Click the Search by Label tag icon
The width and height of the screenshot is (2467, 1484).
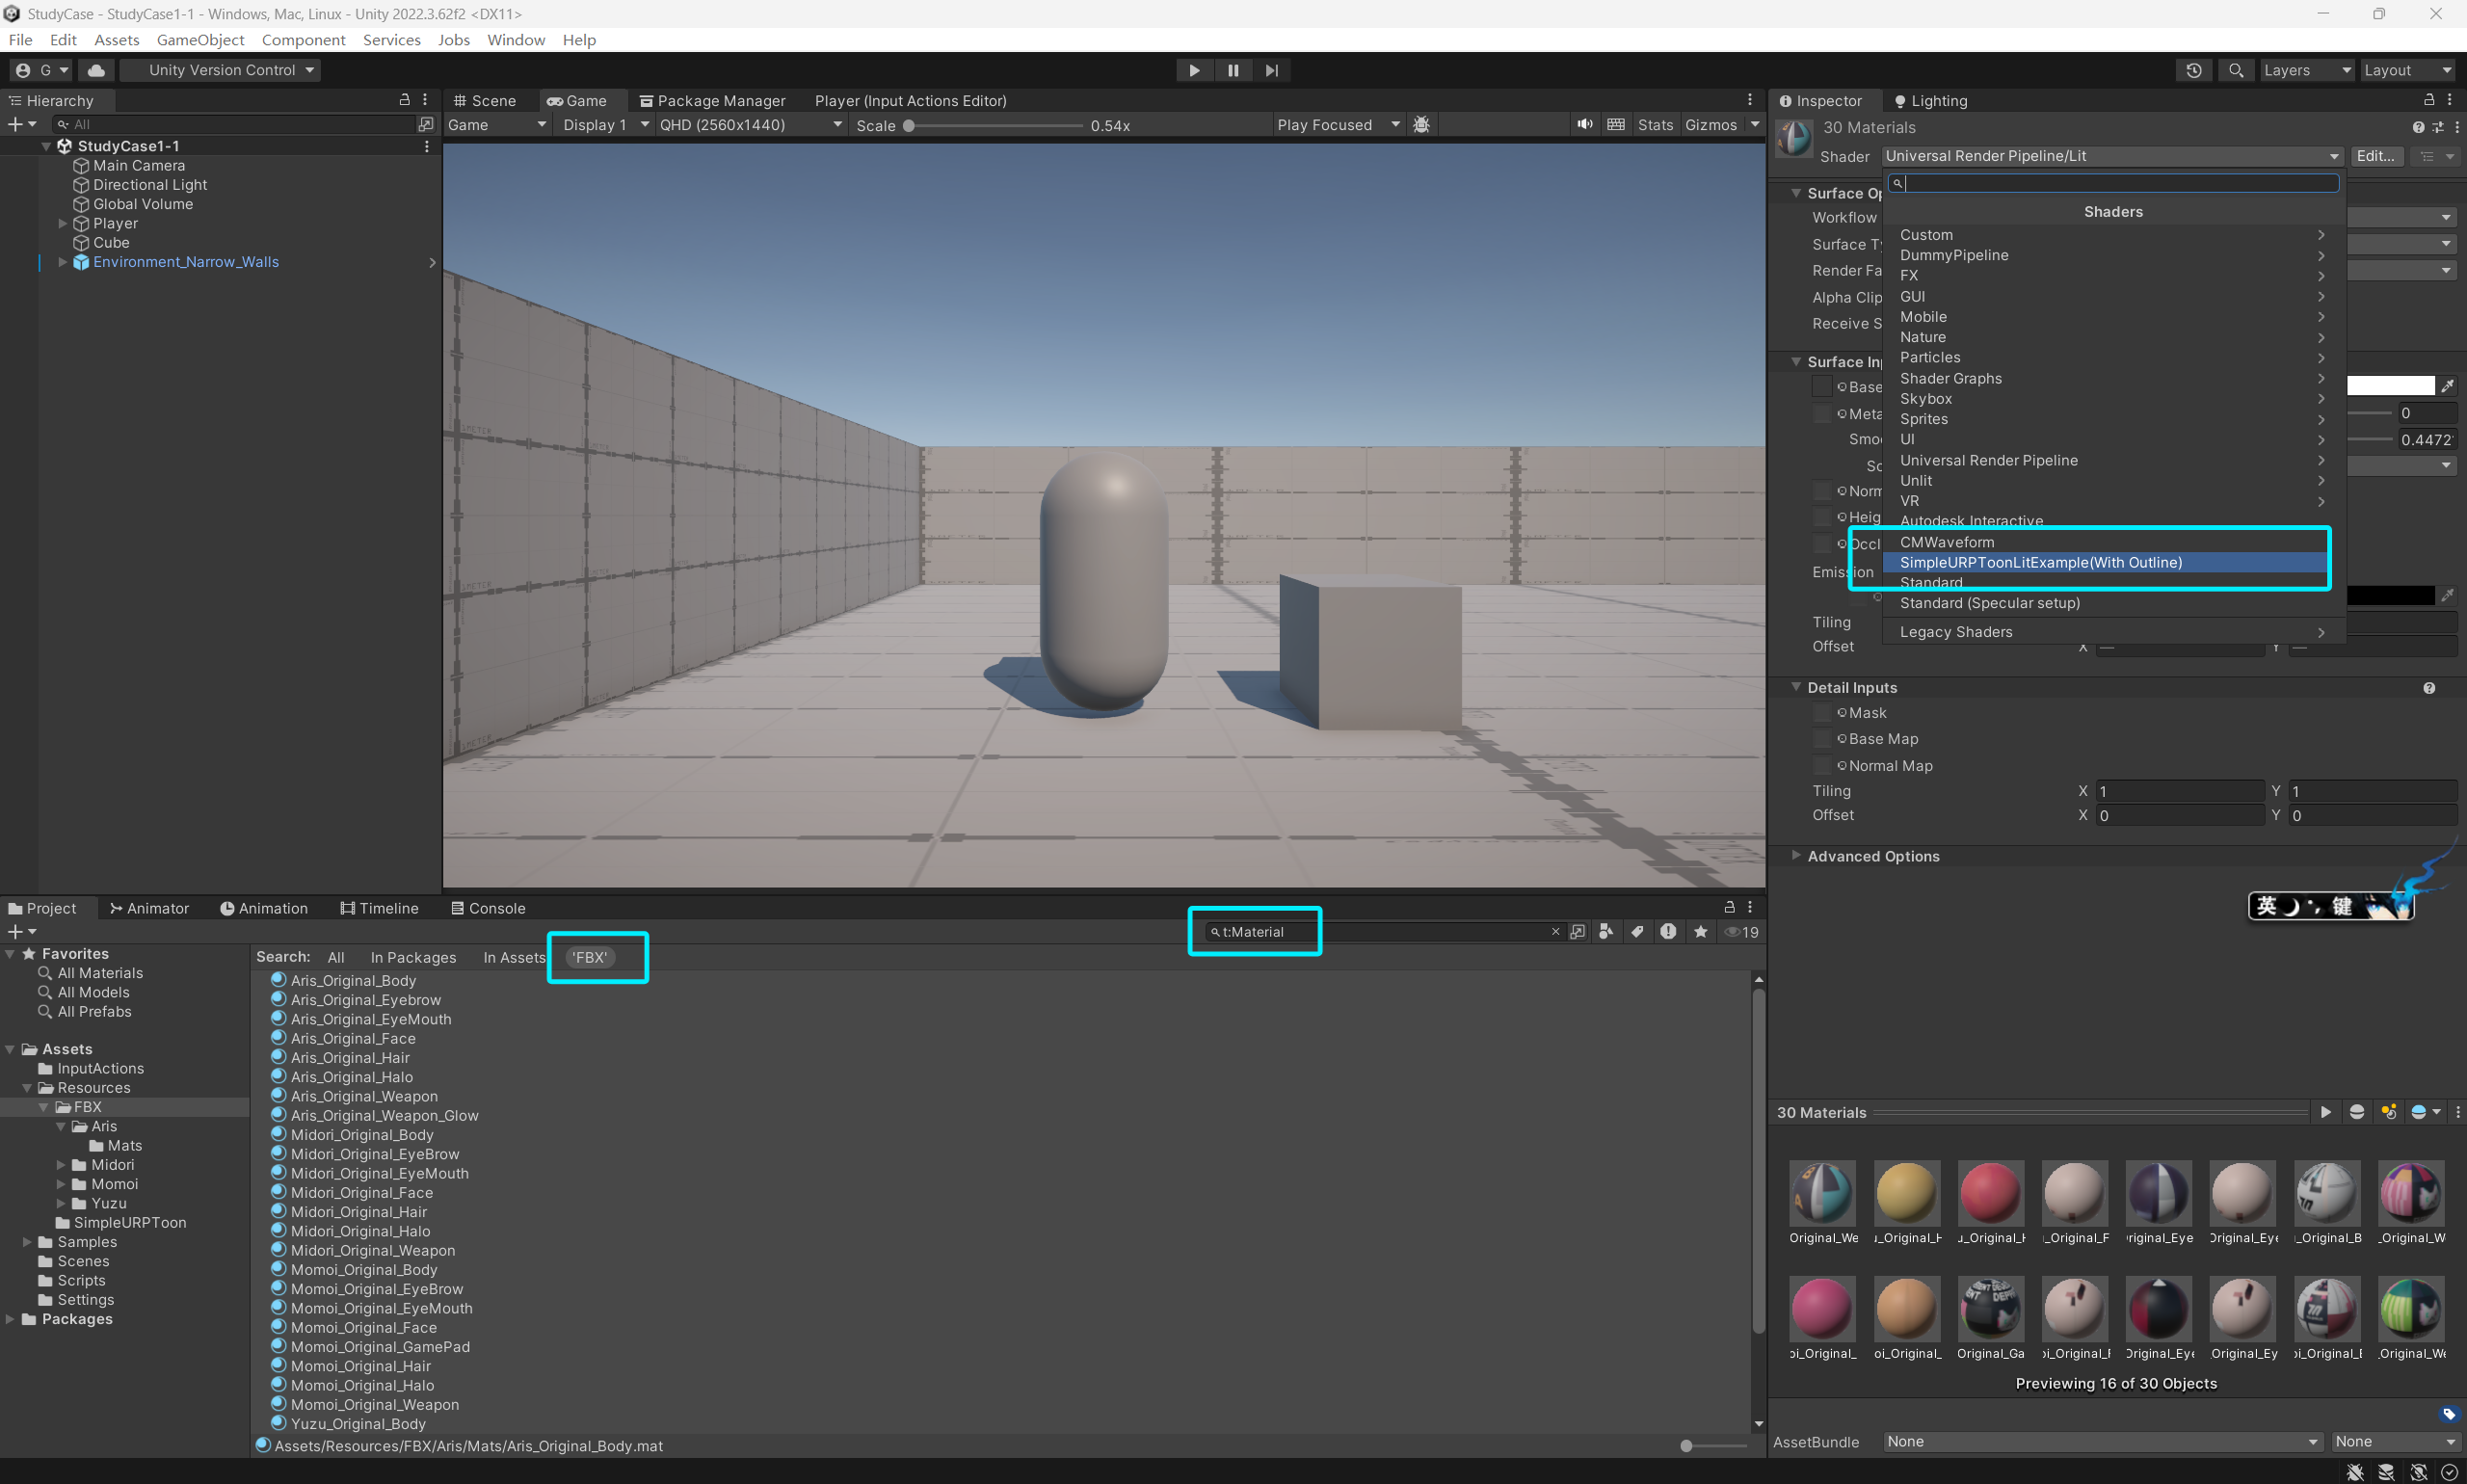tap(1637, 932)
